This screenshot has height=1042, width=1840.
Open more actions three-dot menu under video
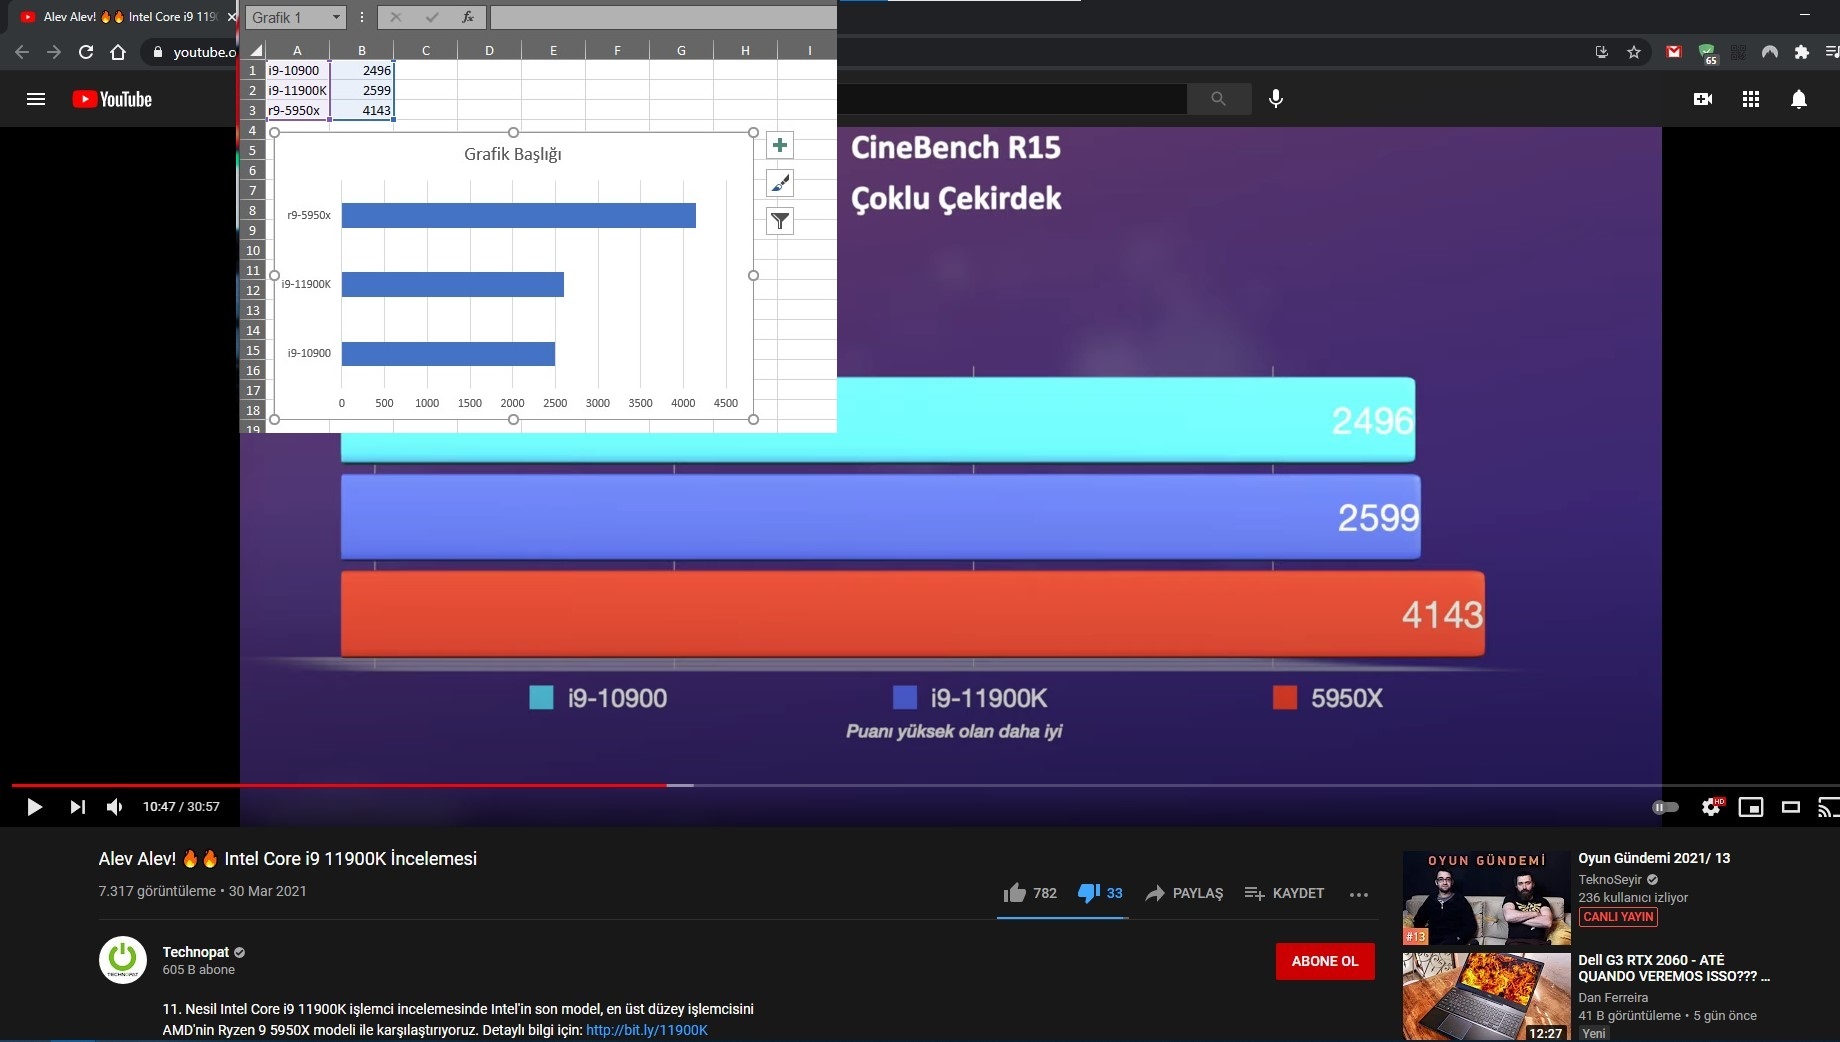click(1358, 894)
